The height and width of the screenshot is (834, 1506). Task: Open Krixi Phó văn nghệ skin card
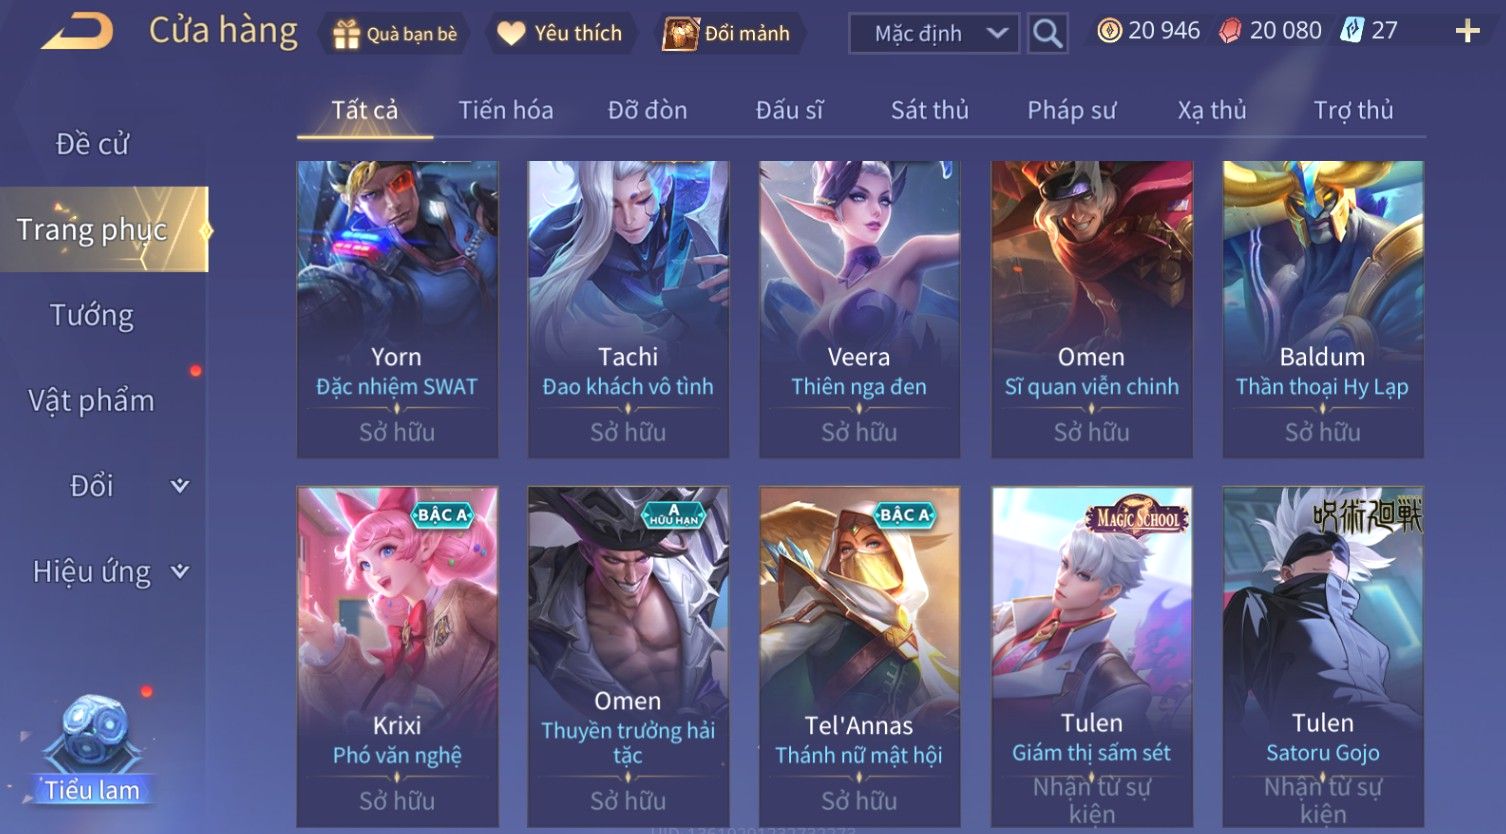point(397,657)
